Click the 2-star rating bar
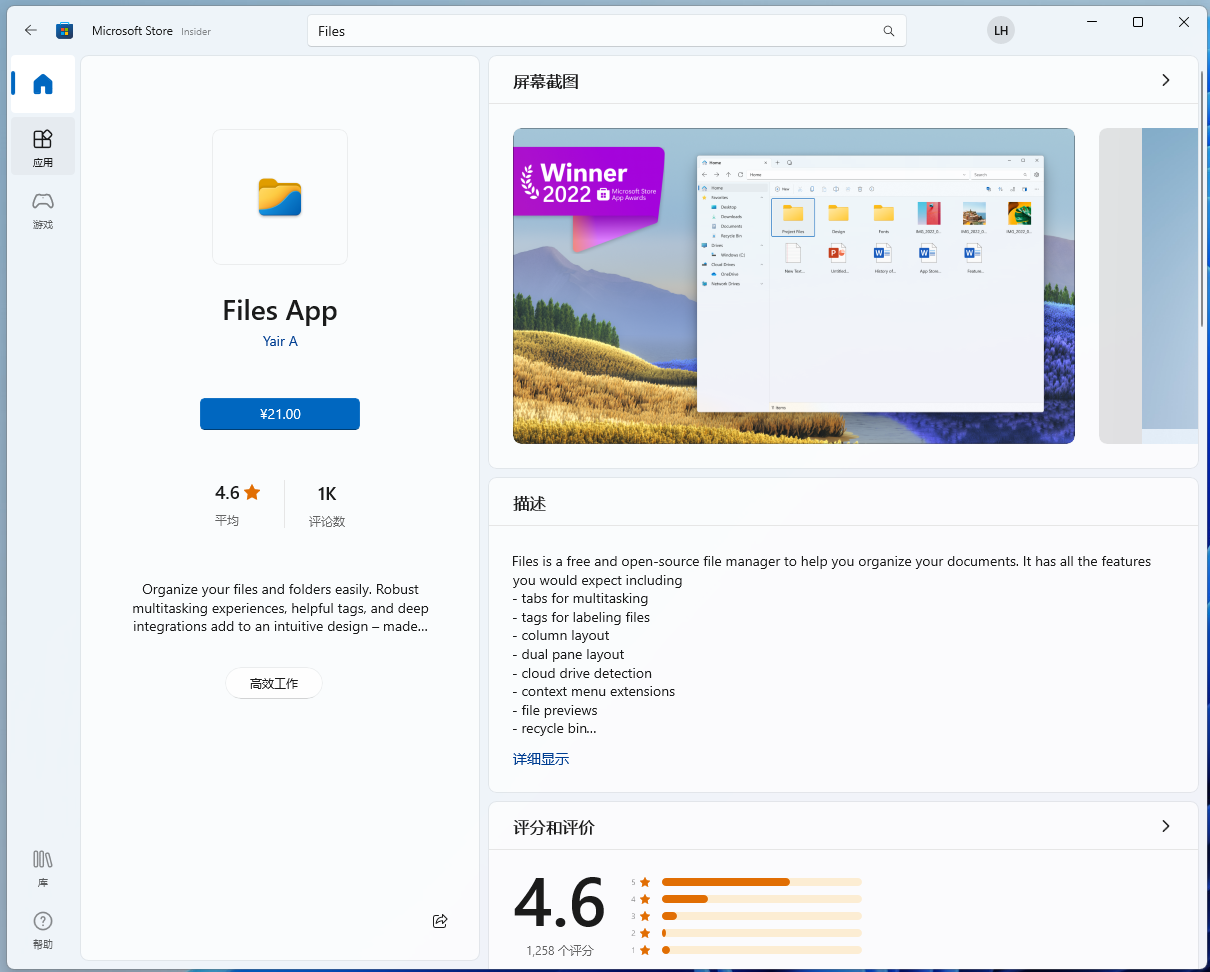This screenshot has width=1210, height=972. pyautogui.click(x=761, y=933)
